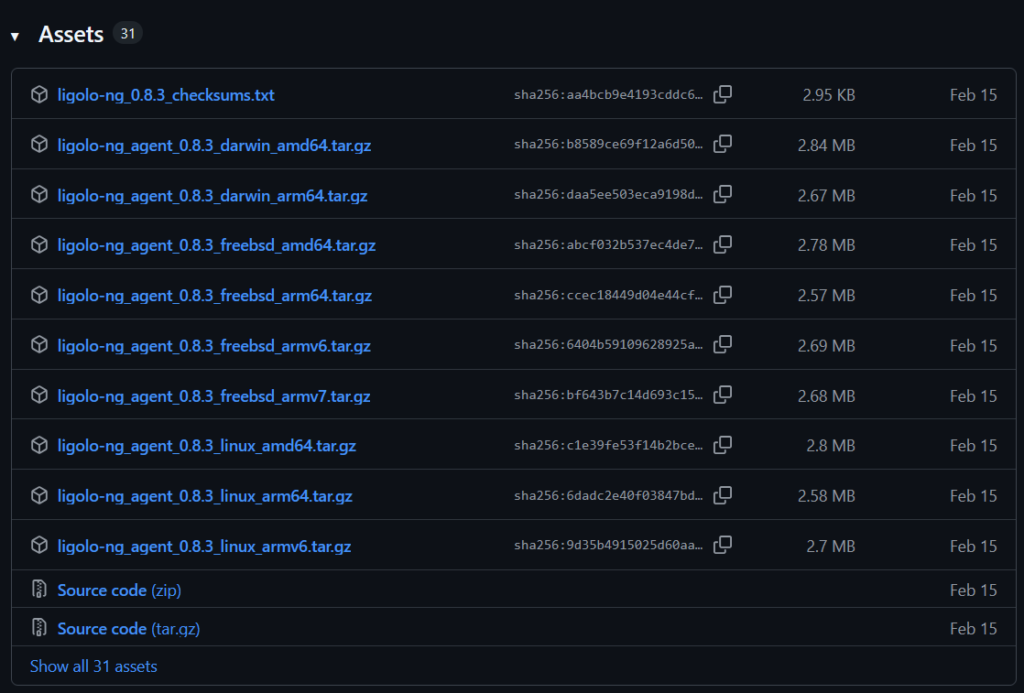Click package icon beside linux_arm64 archive
Viewport: 1024px width, 693px height.
pyautogui.click(x=39, y=496)
